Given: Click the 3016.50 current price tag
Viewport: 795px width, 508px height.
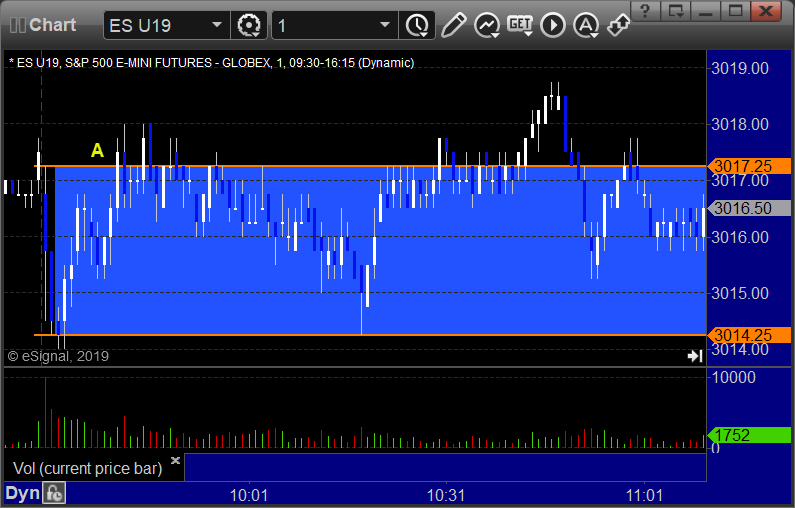Looking at the screenshot, I should [749, 208].
